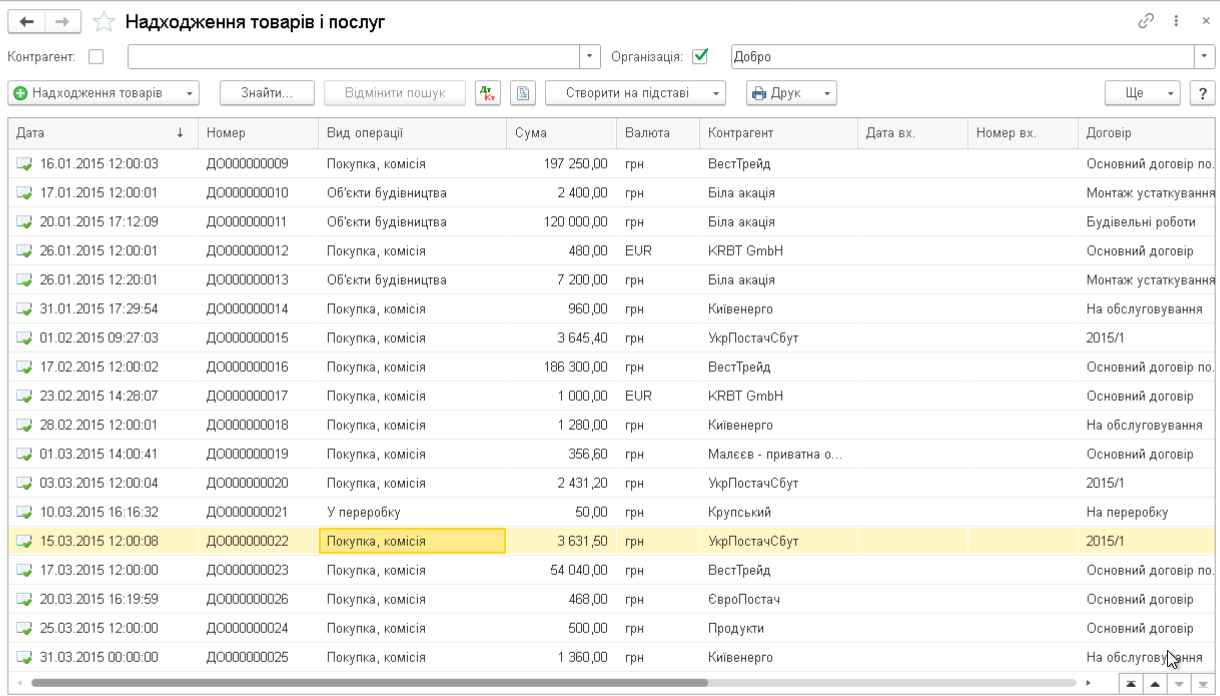Expand the Створити на підставі dropdown
The height and width of the screenshot is (696, 1220).
(635, 93)
